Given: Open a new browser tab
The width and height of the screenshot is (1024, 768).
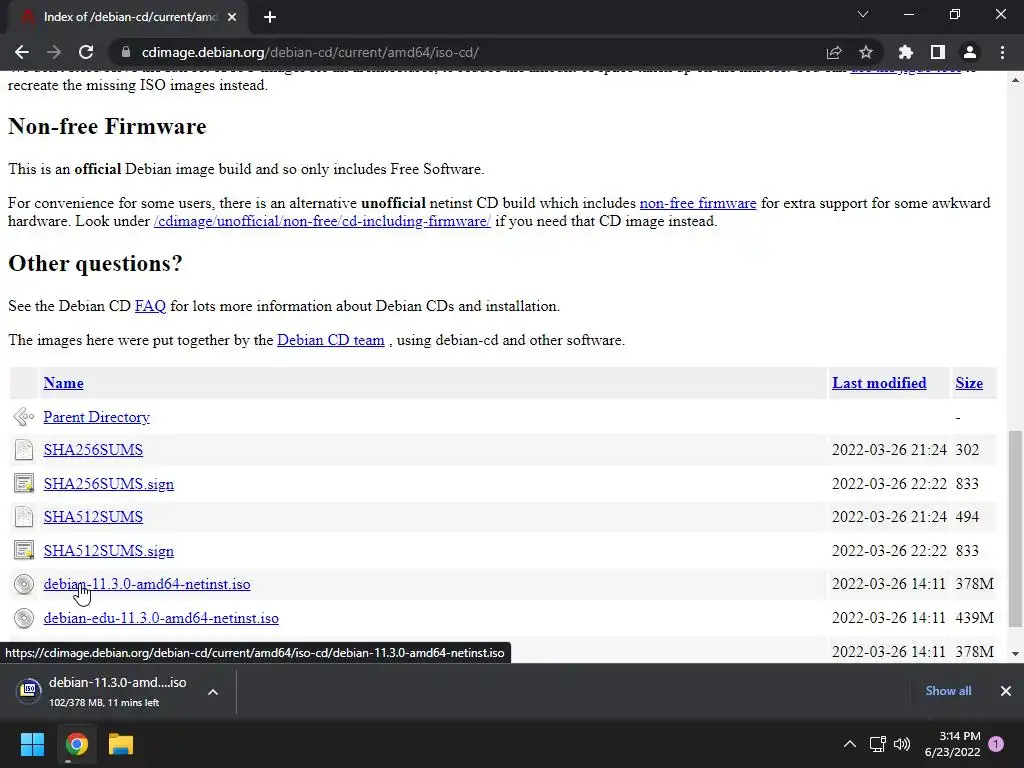Looking at the screenshot, I should tap(270, 17).
